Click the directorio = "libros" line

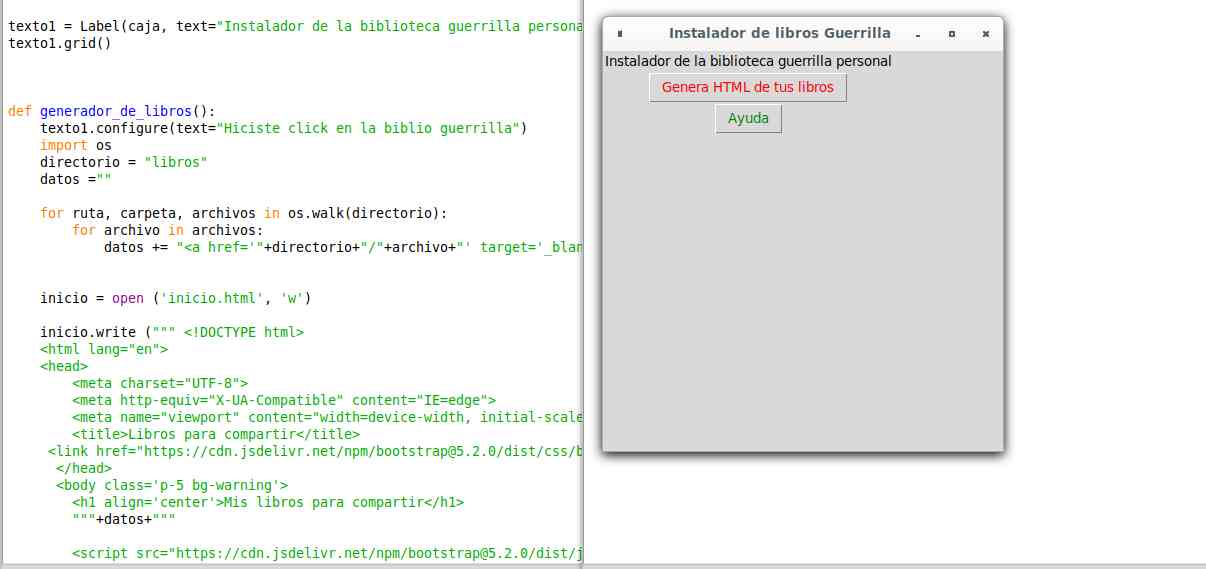click(x=124, y=162)
